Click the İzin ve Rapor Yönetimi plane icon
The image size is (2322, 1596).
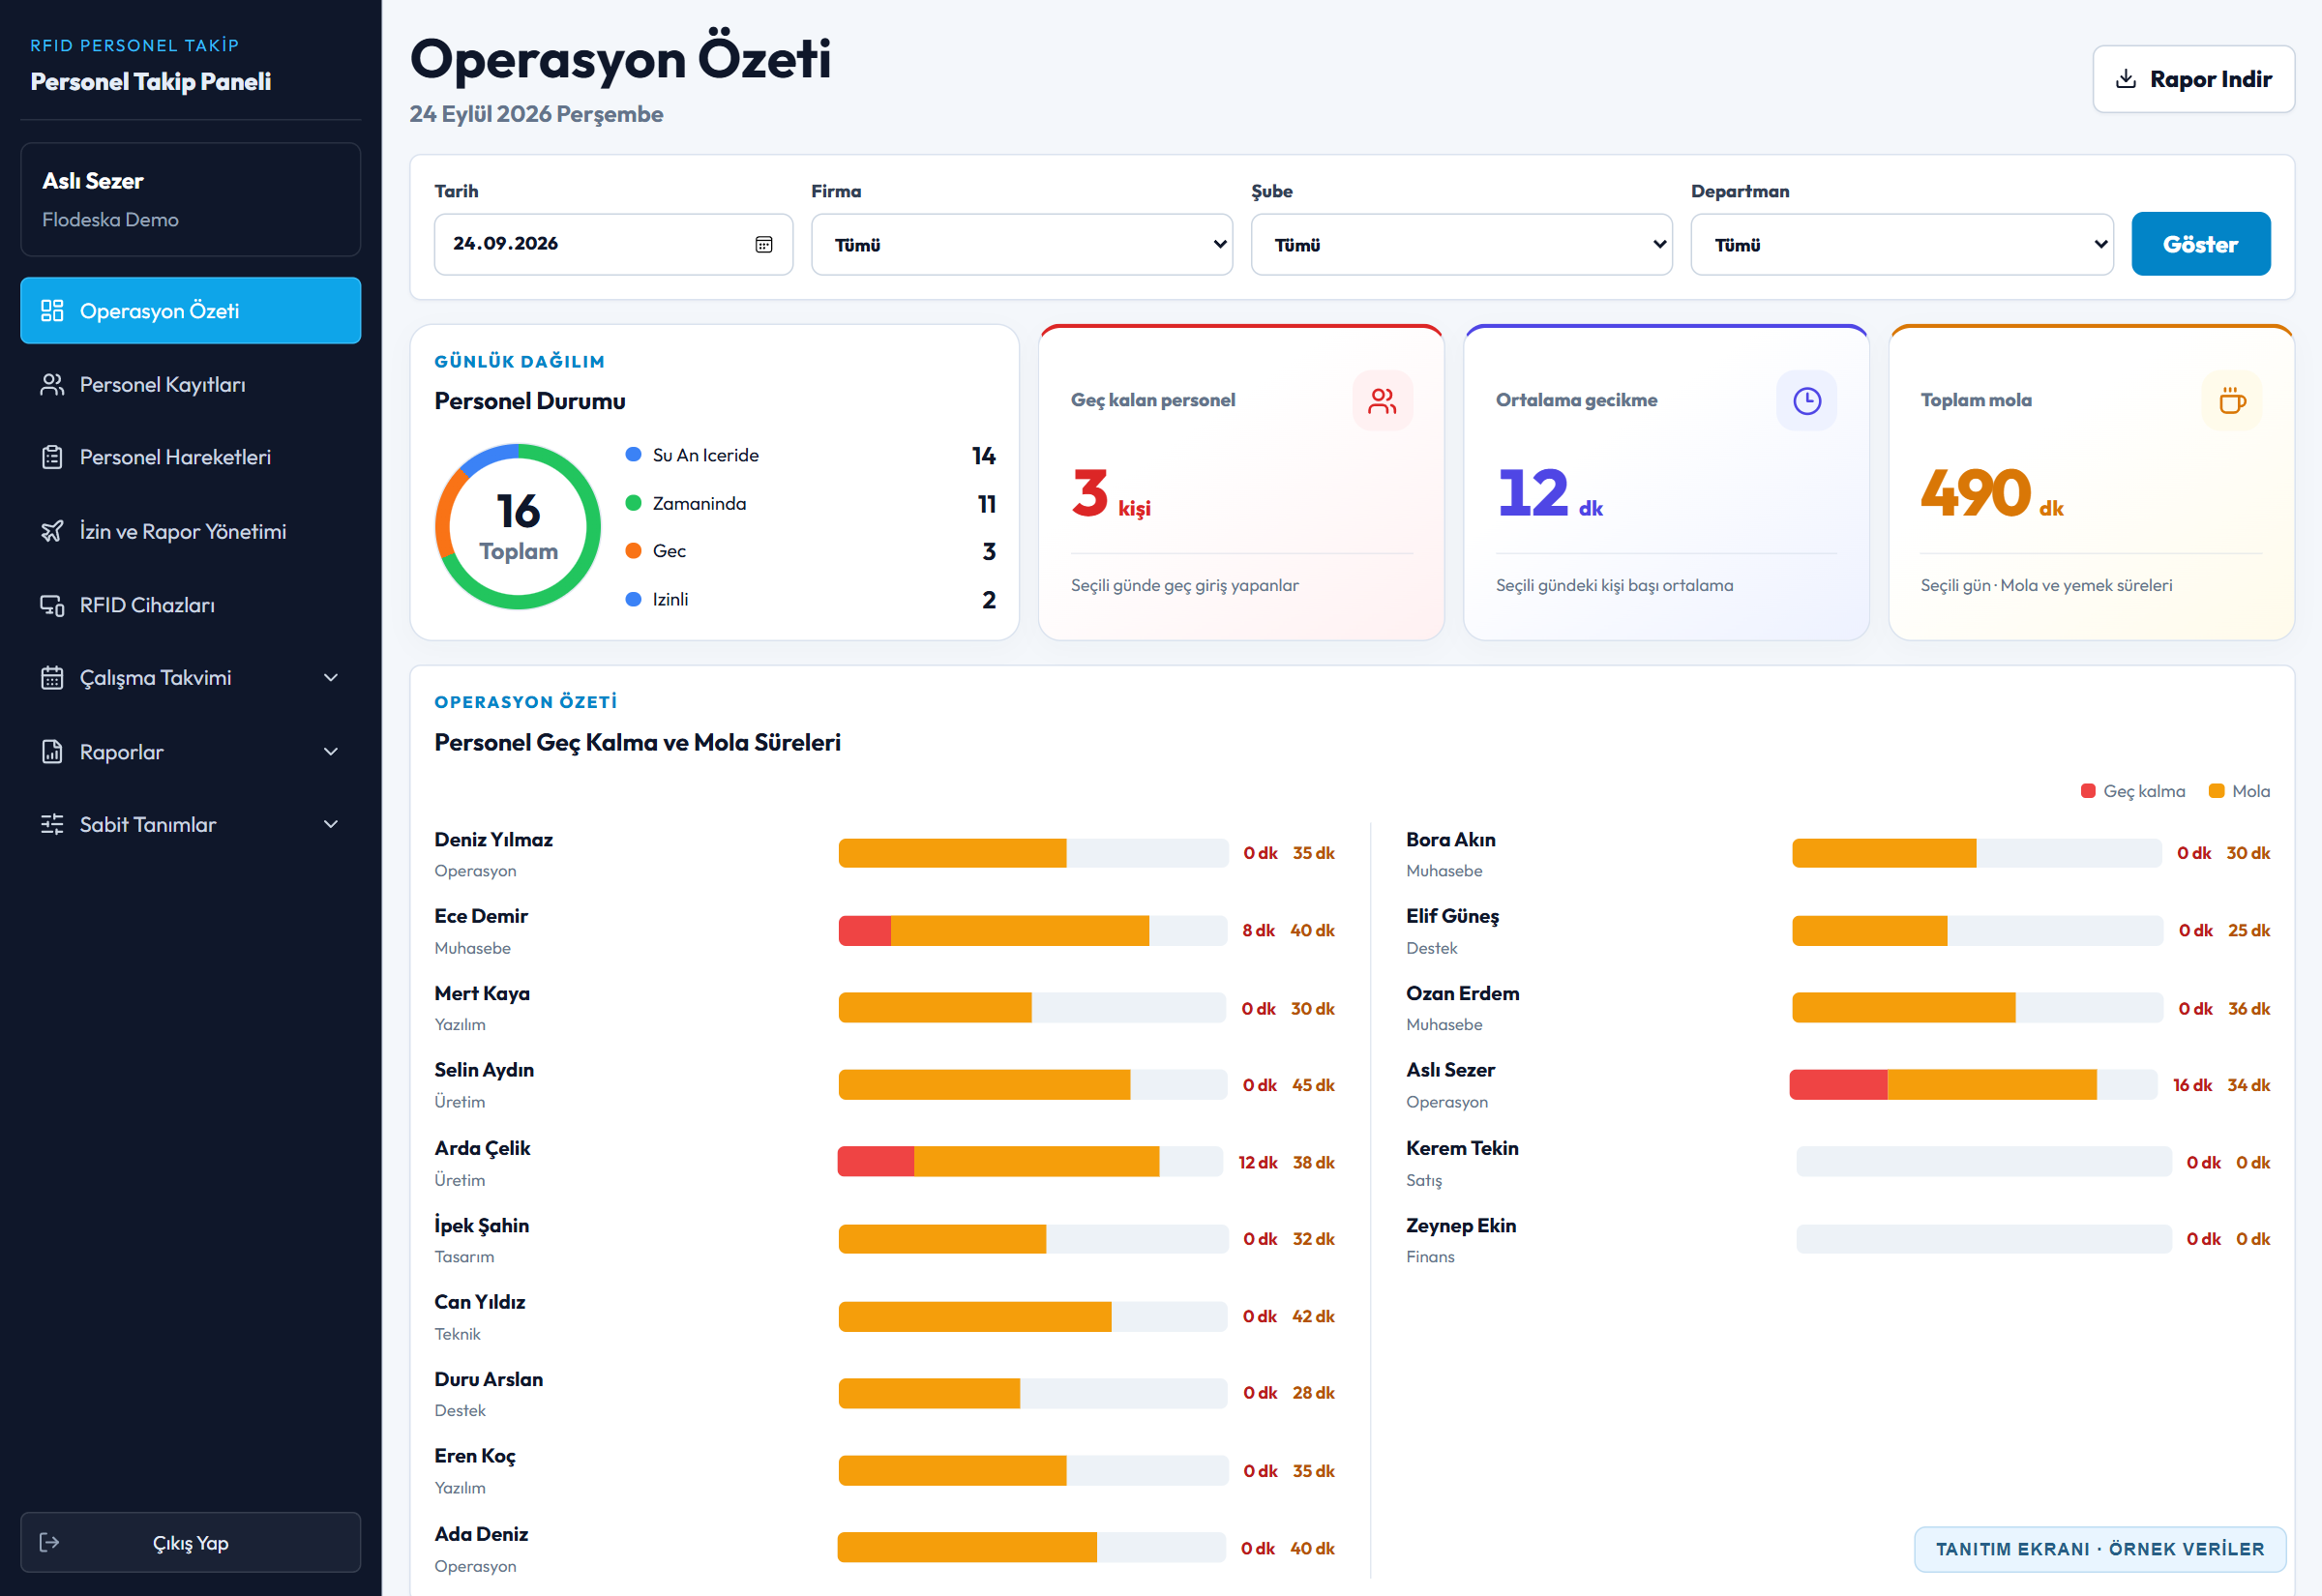pos(52,531)
